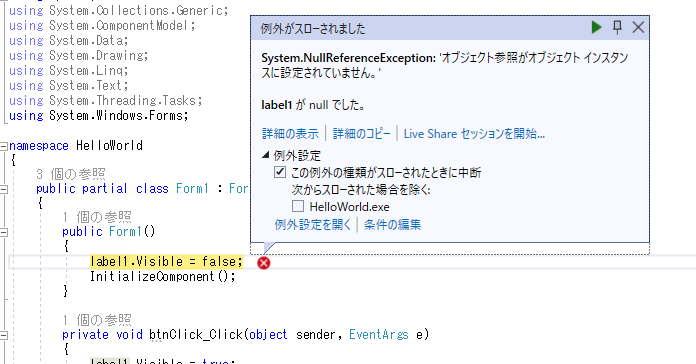Collapse the btnClick_Click method block
This screenshot has height=364, width=696.
tap(4, 335)
